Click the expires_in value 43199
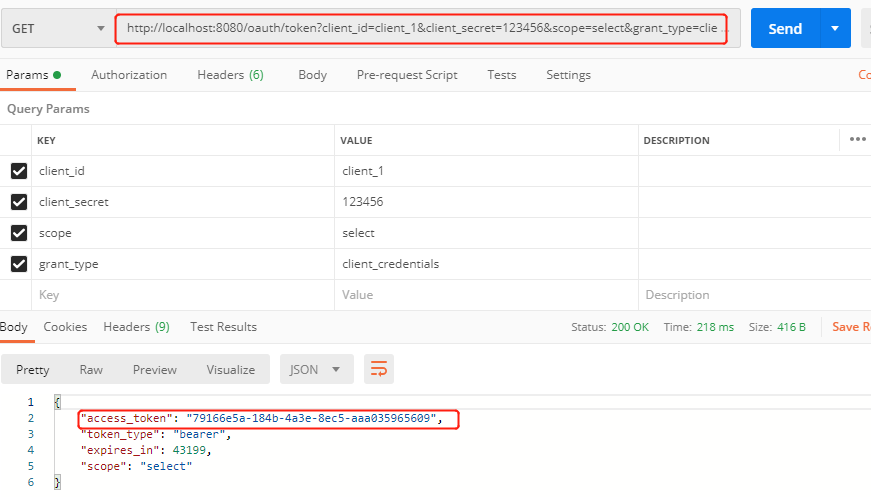 (x=189, y=450)
